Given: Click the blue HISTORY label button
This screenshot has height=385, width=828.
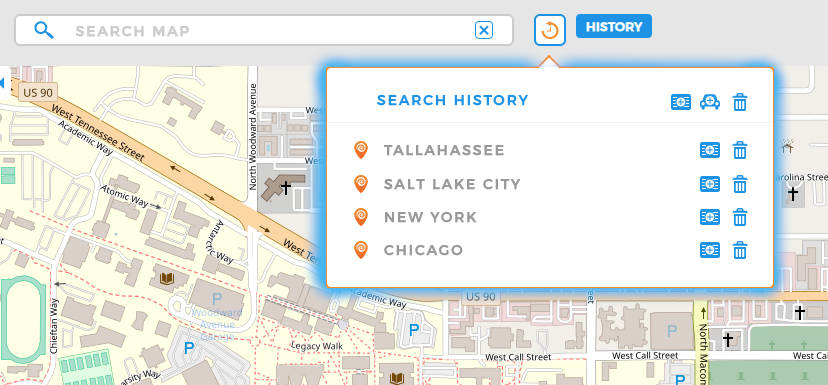Looking at the screenshot, I should tap(614, 26).
